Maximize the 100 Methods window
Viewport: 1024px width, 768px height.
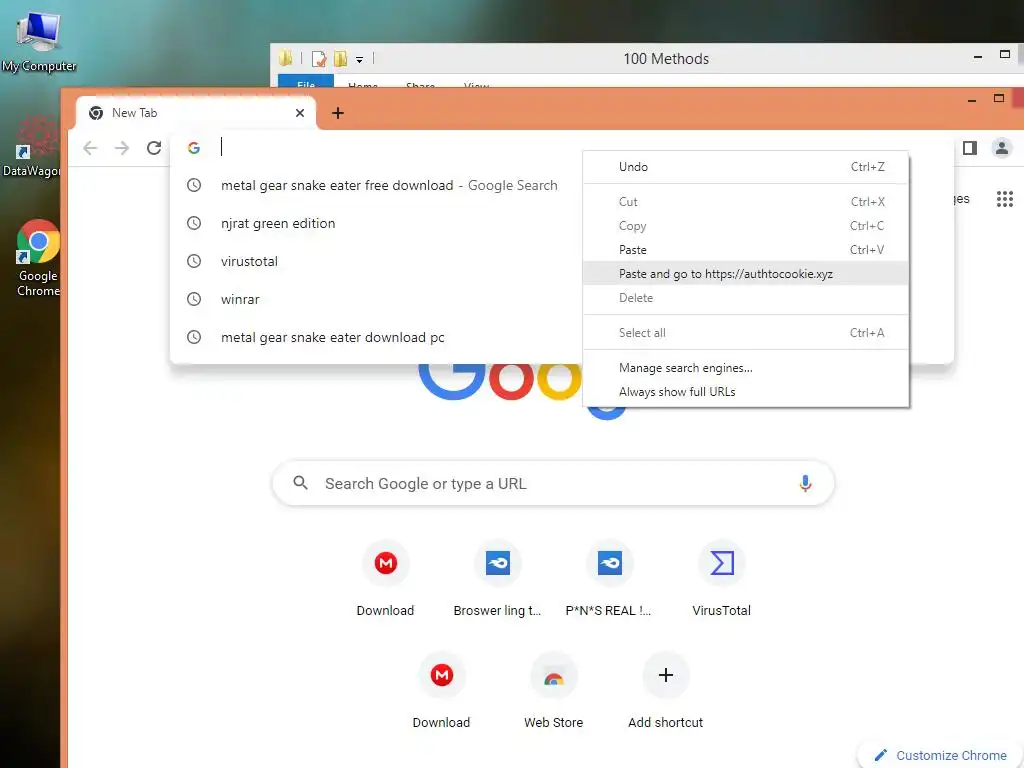click(x=1004, y=55)
